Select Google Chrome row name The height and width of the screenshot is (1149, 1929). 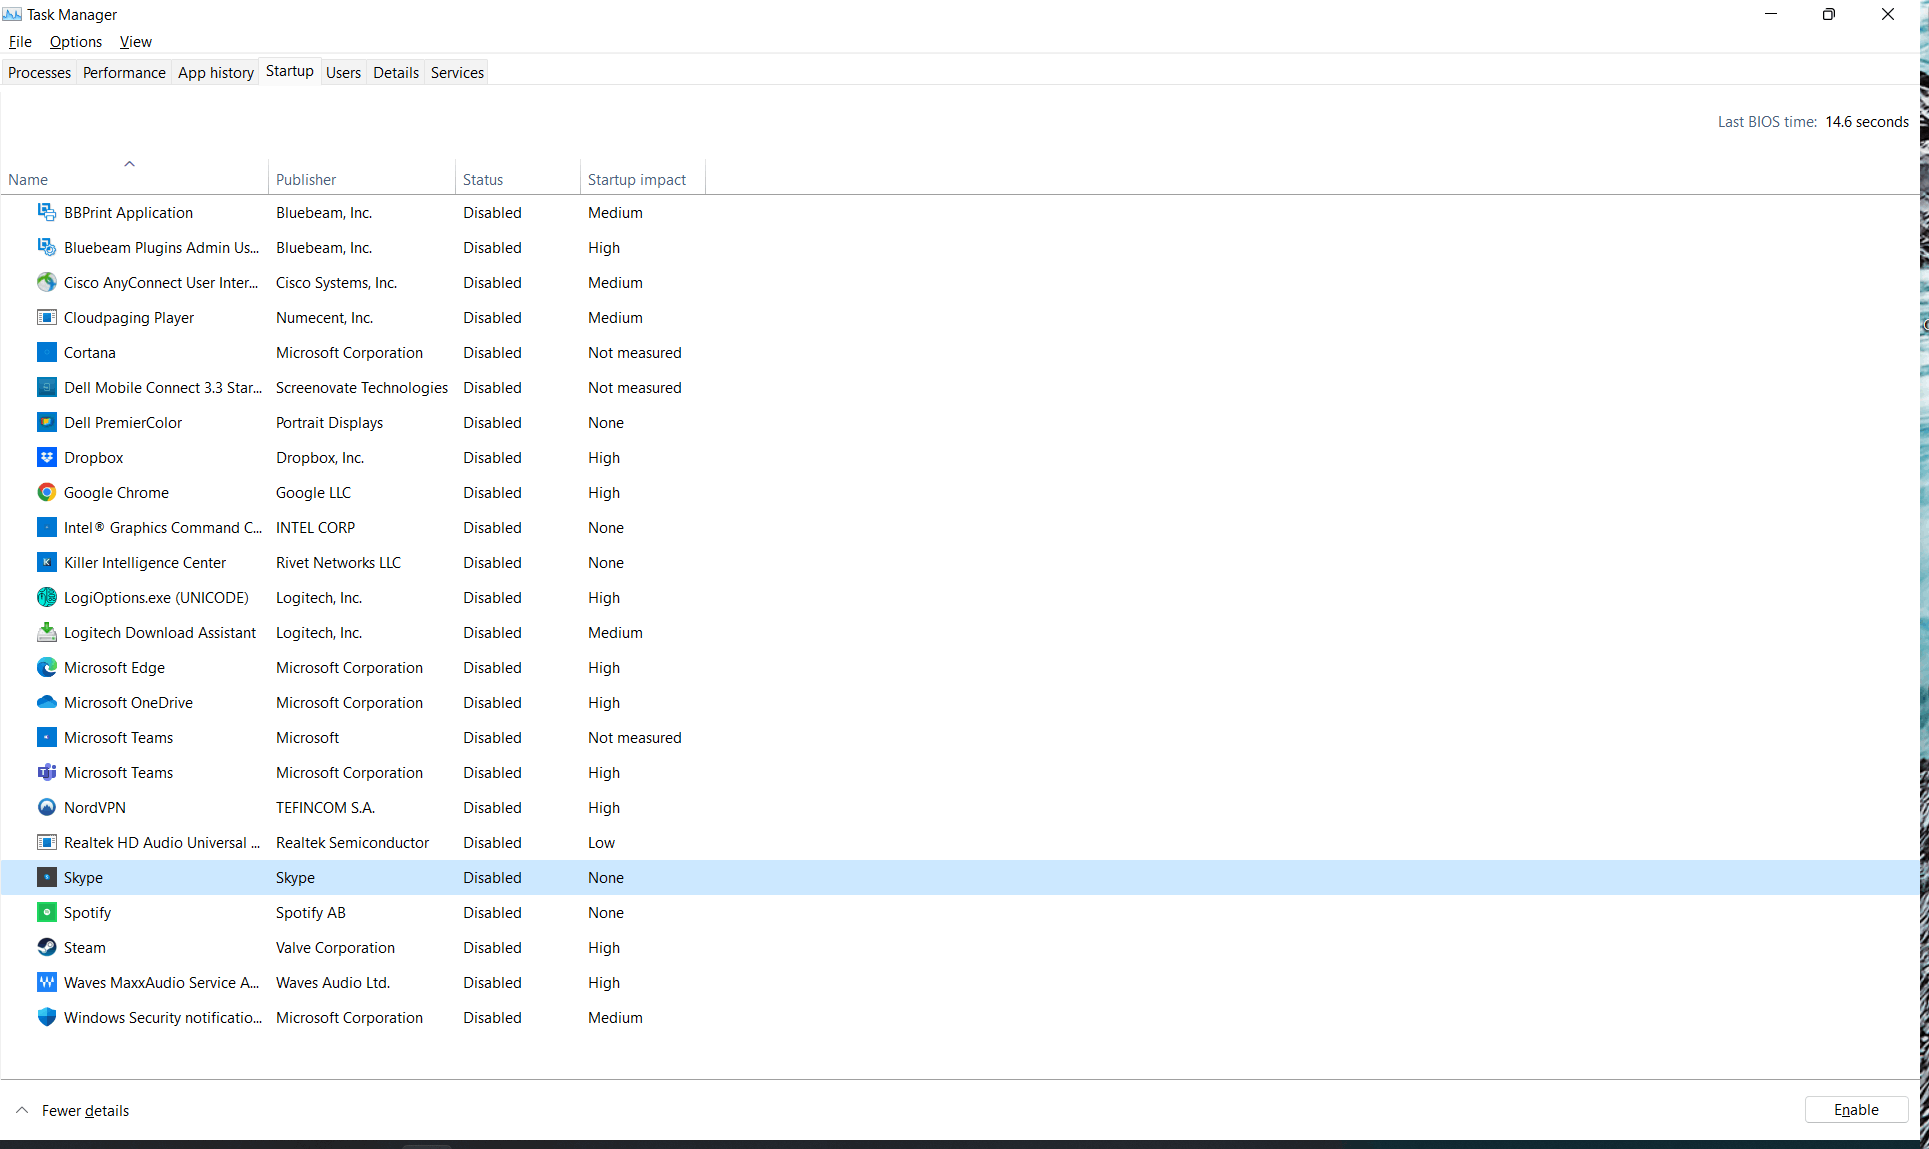pos(116,492)
